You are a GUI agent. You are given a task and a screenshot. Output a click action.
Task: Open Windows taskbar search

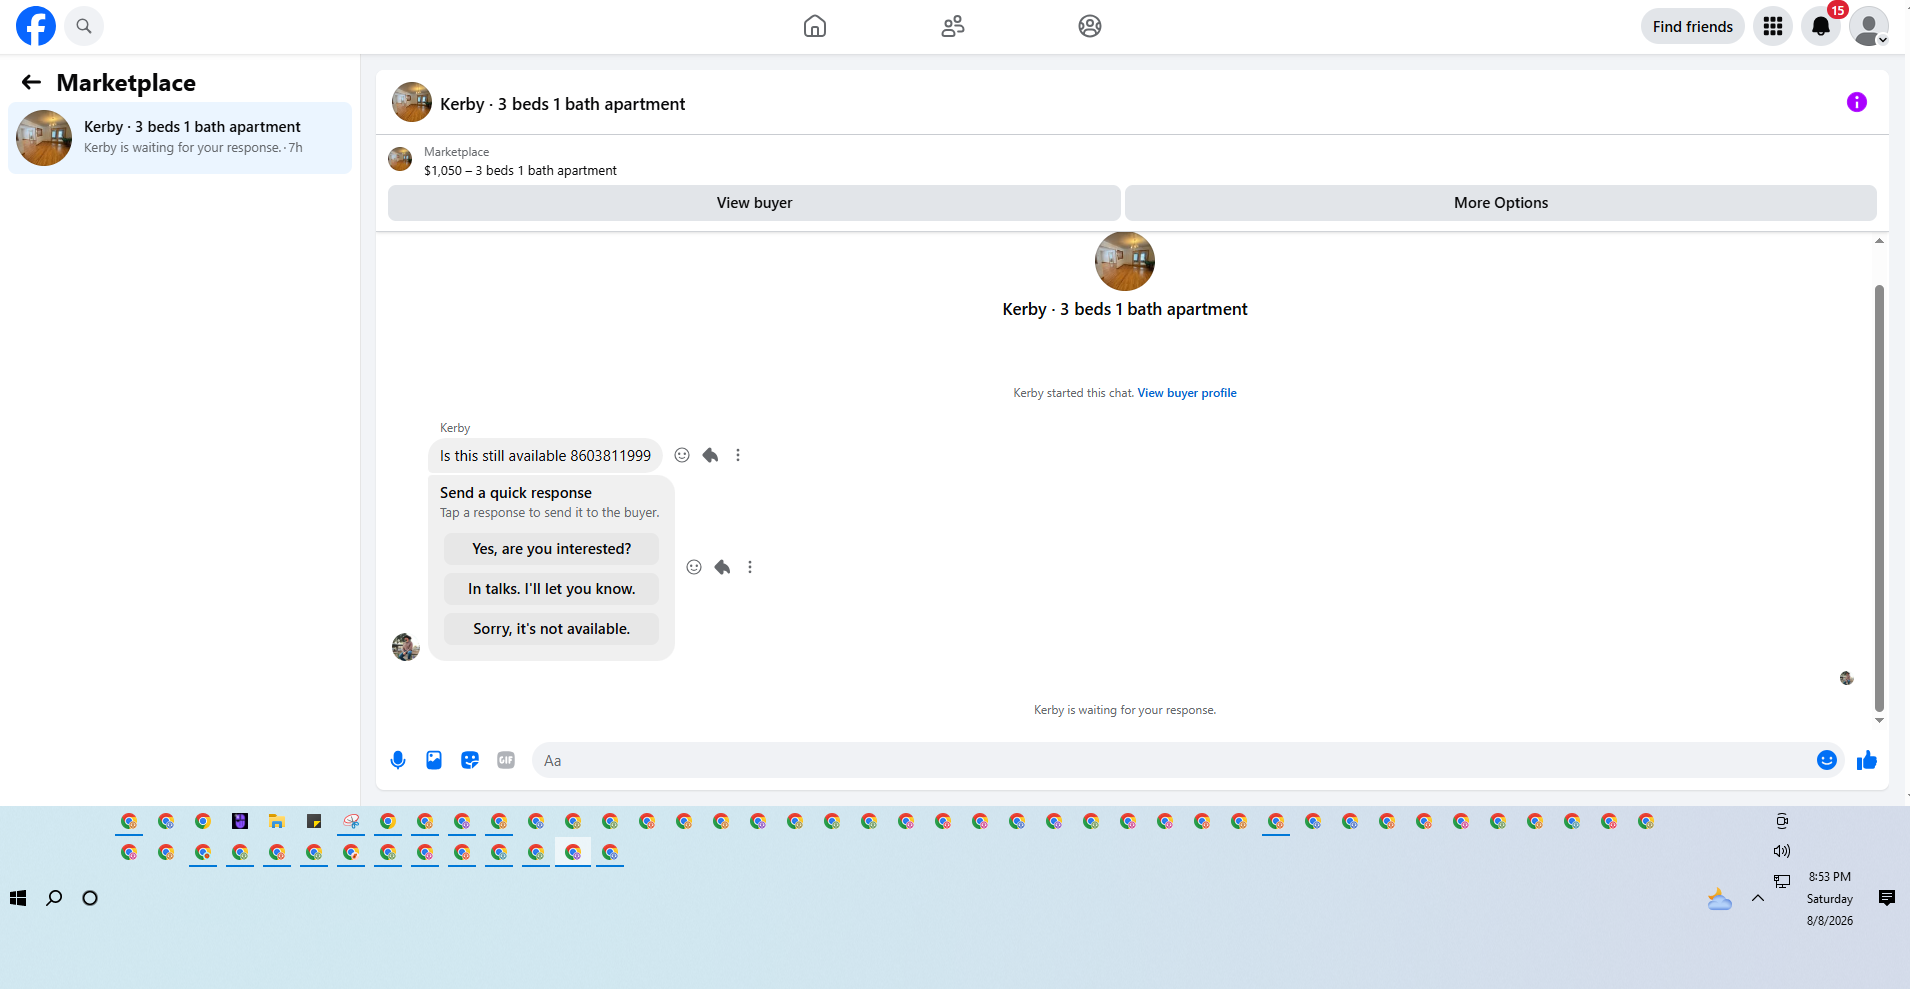tap(54, 898)
